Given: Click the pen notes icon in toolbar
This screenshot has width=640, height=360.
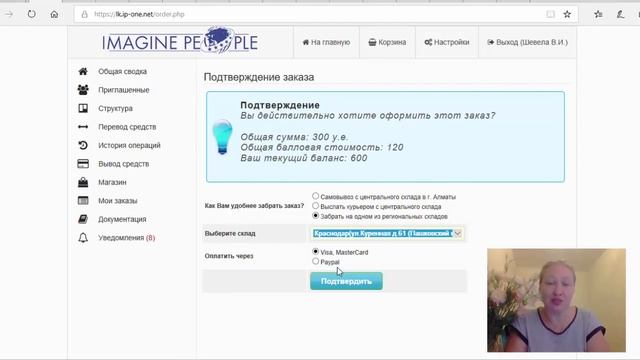Looking at the screenshot, I should pos(620,14).
